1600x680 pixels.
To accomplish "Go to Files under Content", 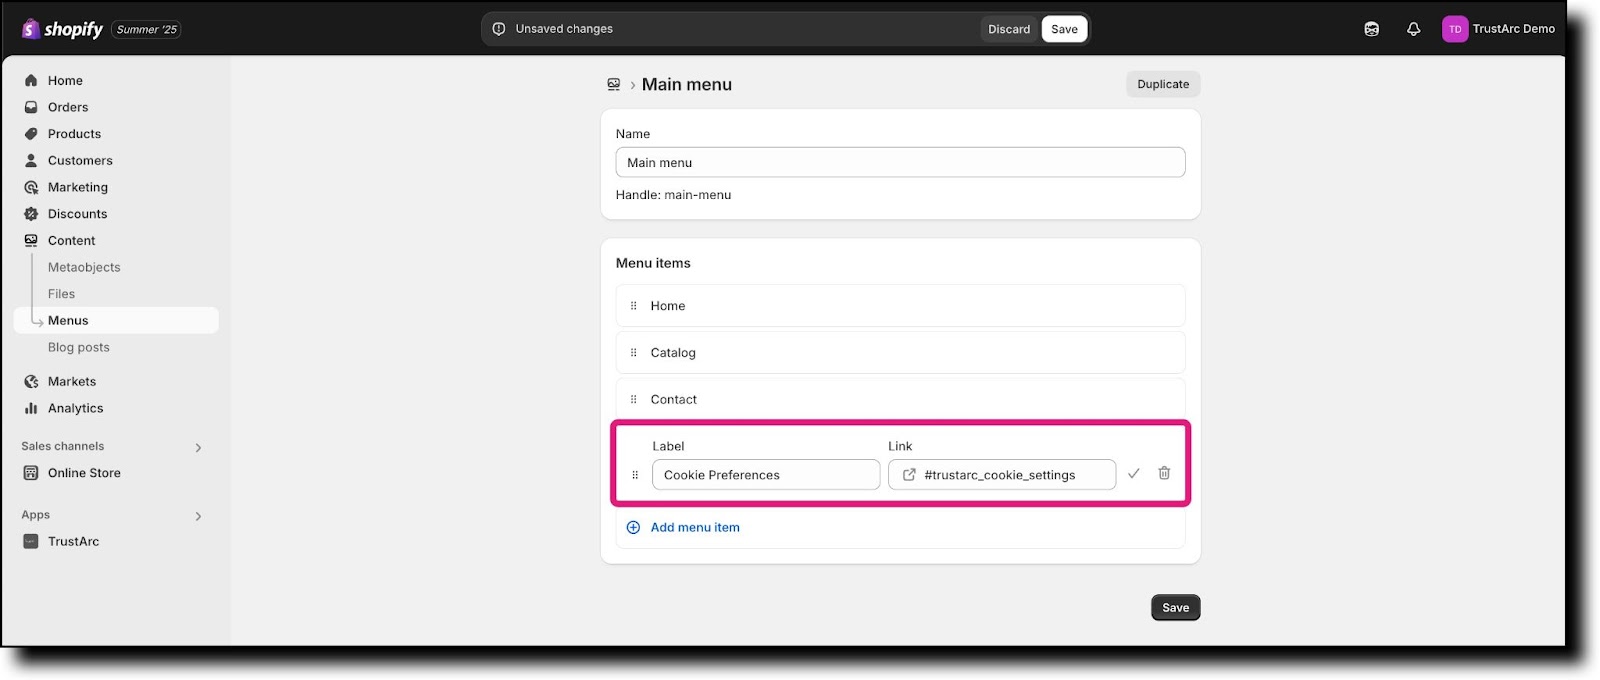I will point(61,294).
